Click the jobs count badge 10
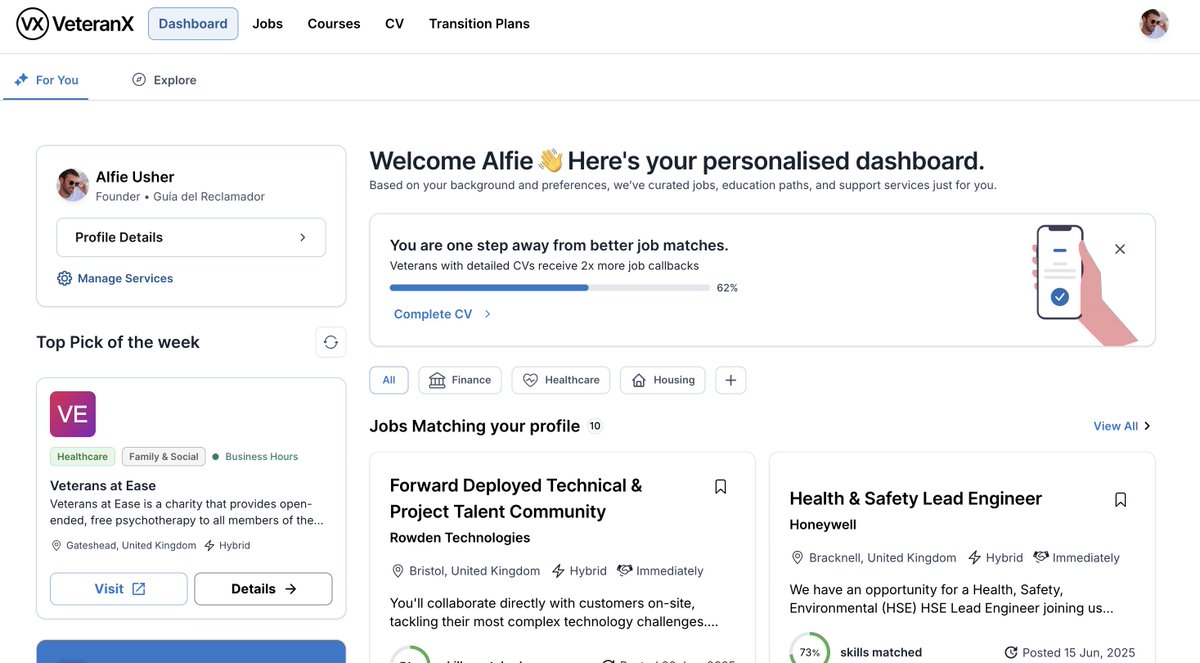Screen dimensions: 1200x663 (x=595, y=426)
